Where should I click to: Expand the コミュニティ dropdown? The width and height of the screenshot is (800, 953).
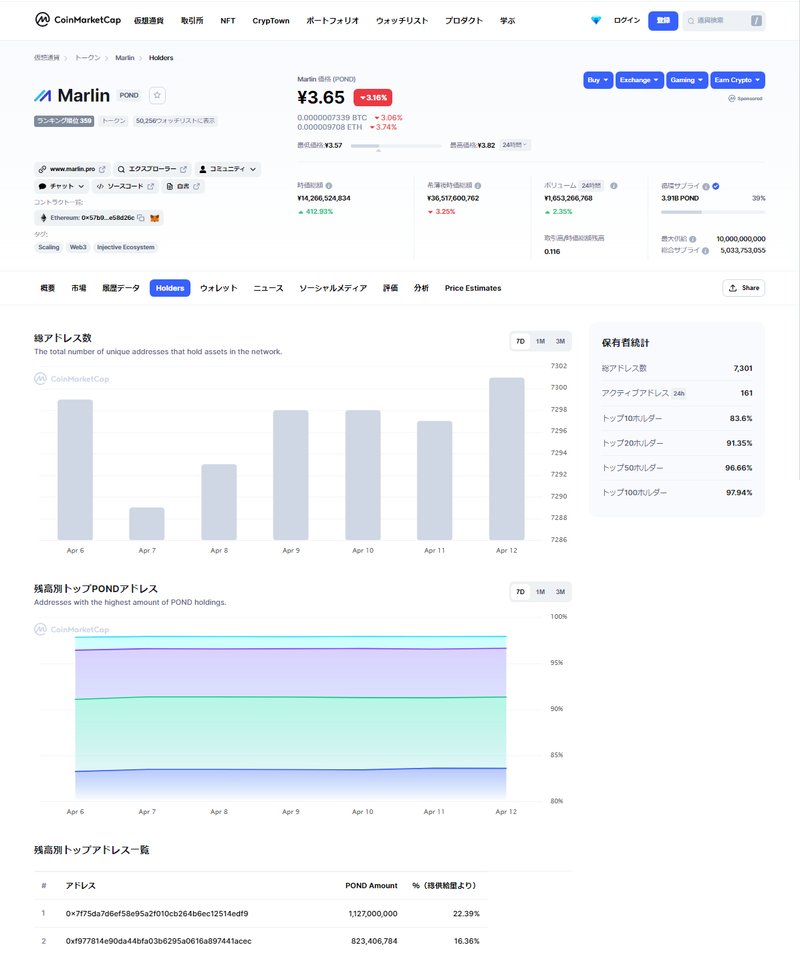[228, 169]
